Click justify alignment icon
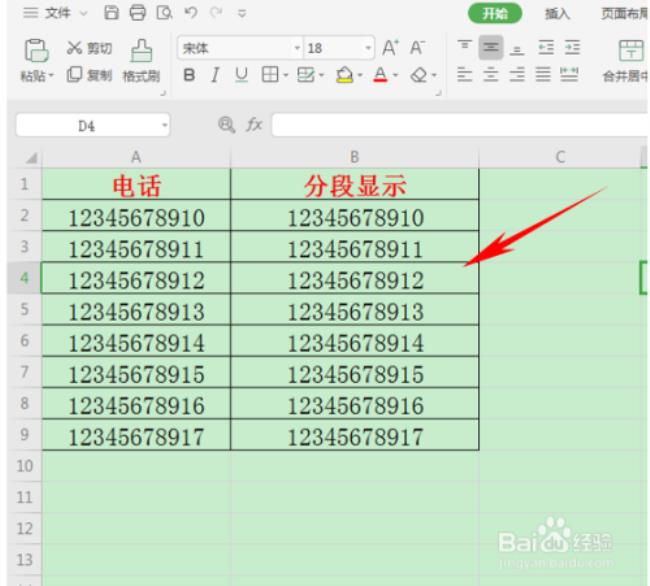 click(x=543, y=75)
